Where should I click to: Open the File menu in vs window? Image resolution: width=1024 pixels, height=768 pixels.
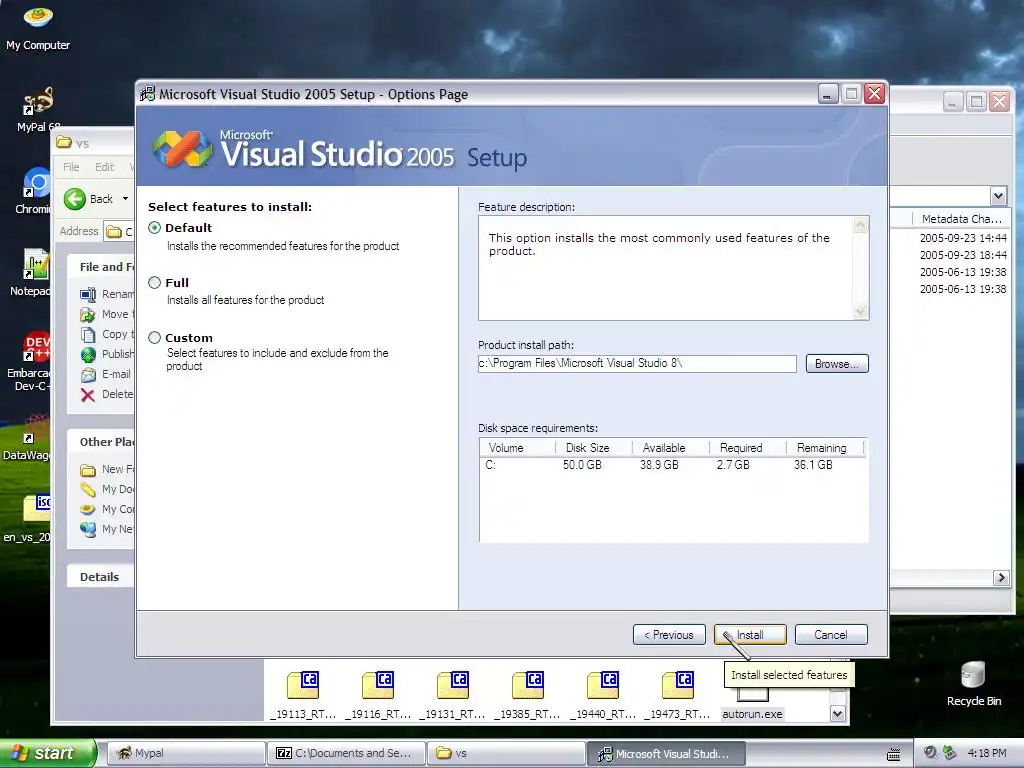[x=71, y=167]
